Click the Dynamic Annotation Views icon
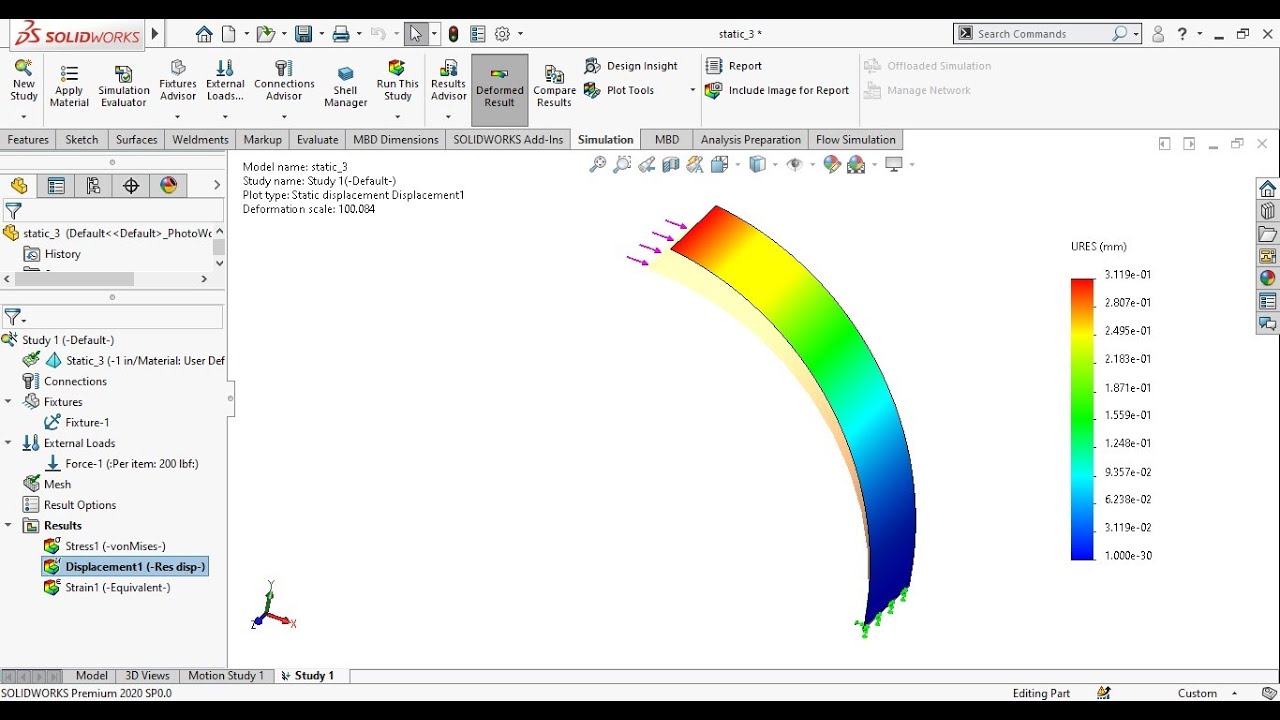 coord(694,165)
